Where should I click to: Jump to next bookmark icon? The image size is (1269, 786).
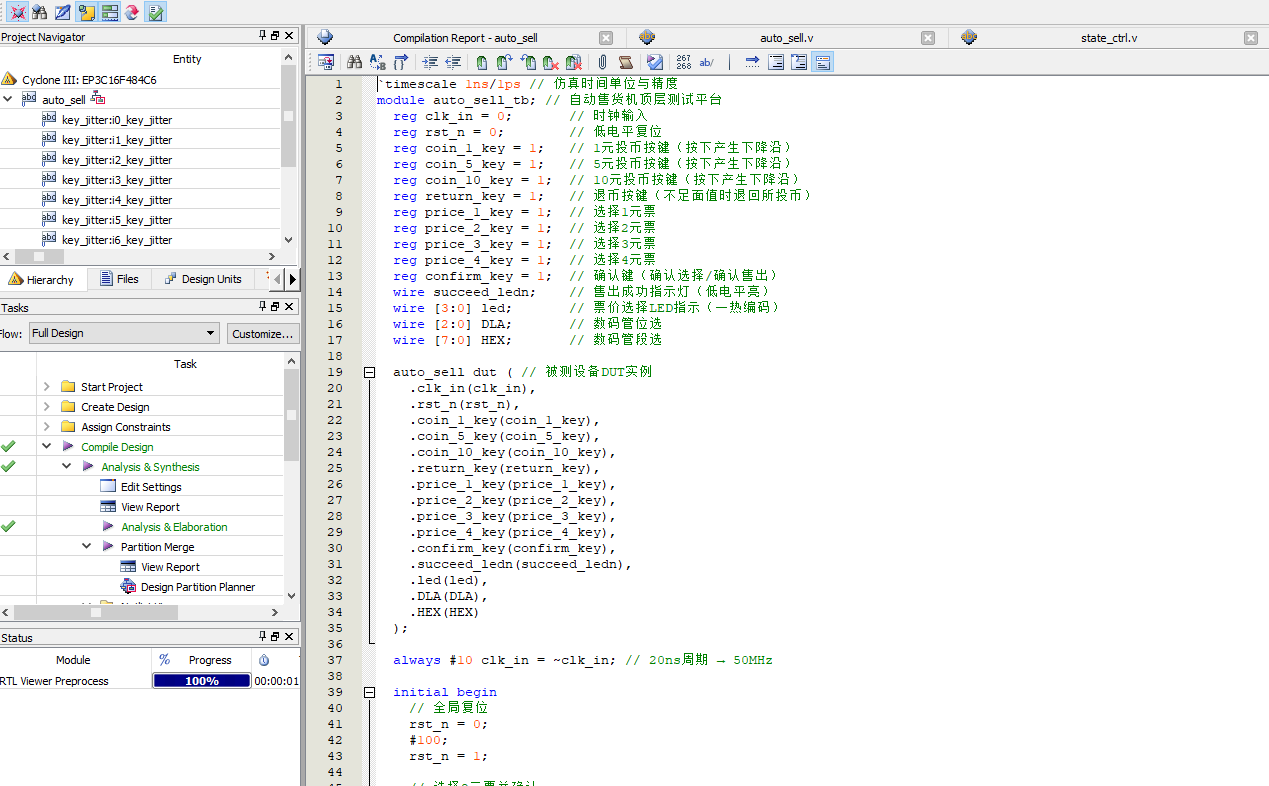click(x=504, y=62)
